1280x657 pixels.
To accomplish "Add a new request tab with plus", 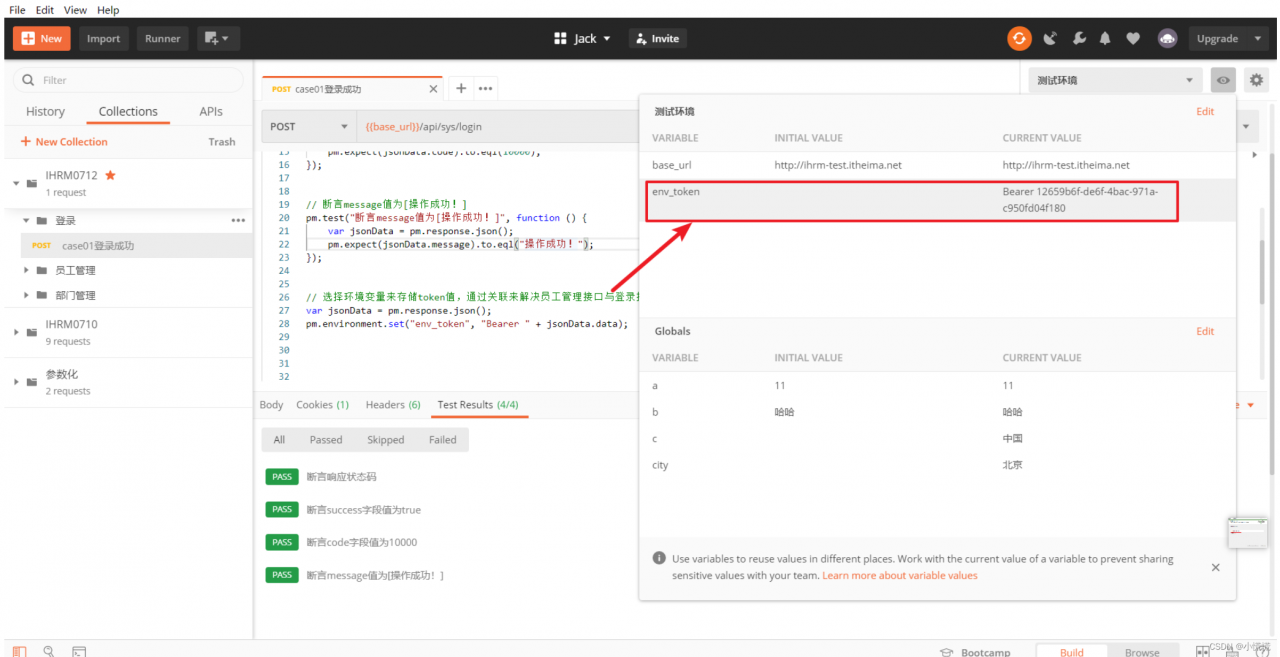I will (461, 88).
